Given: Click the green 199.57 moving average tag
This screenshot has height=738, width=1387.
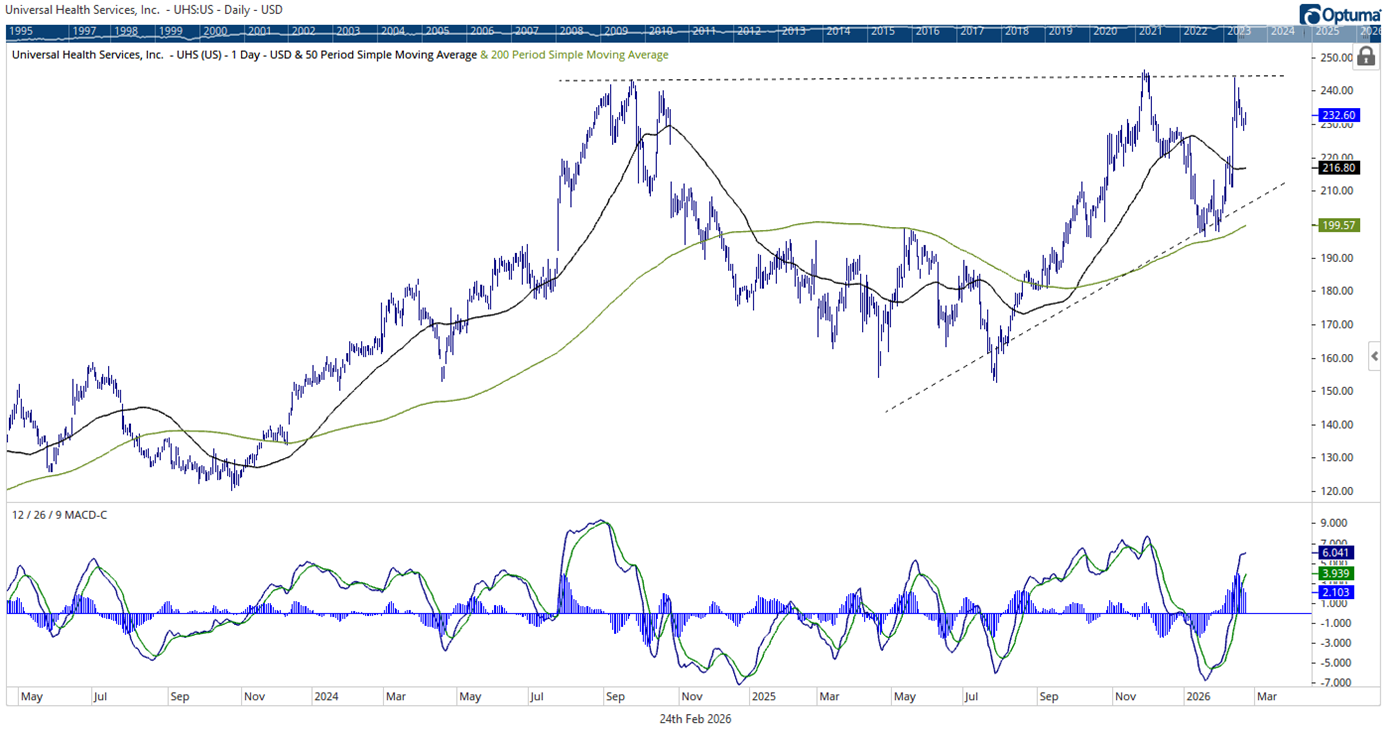Looking at the screenshot, I should pos(1337,226).
